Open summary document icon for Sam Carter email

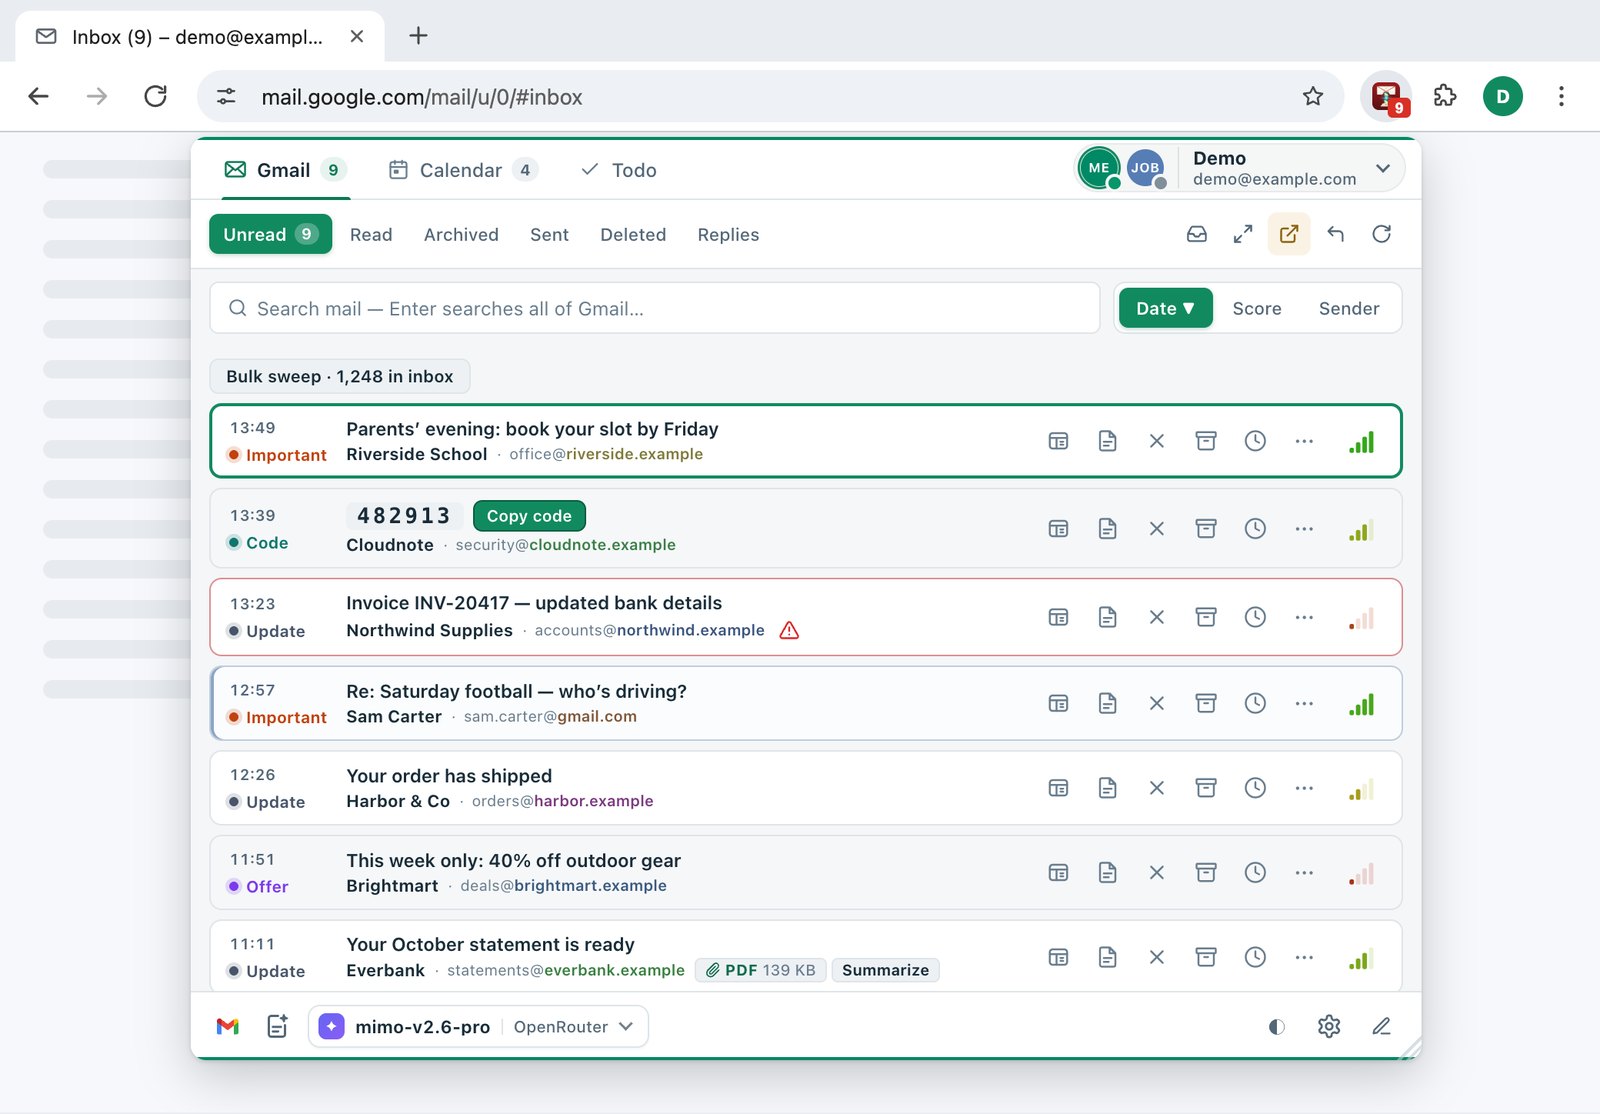point(1107,703)
